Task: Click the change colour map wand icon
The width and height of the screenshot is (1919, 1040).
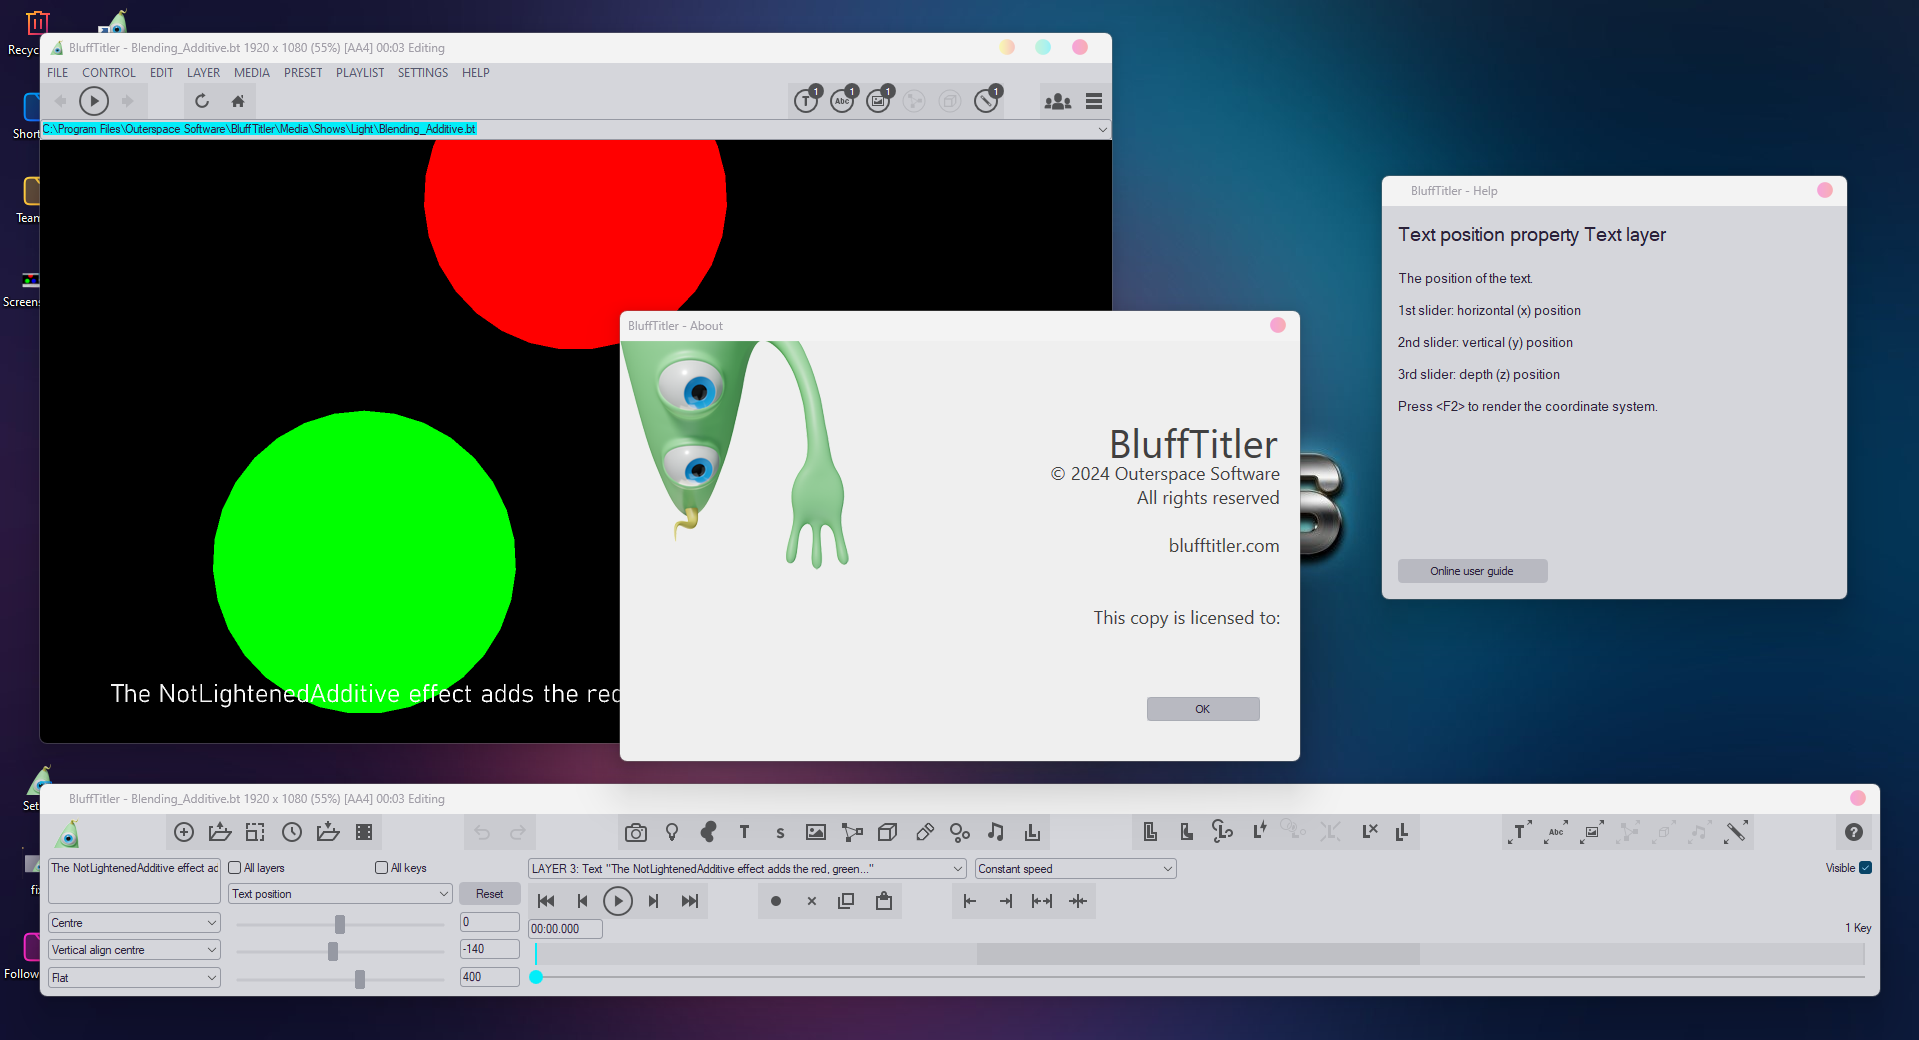Action: (1736, 832)
